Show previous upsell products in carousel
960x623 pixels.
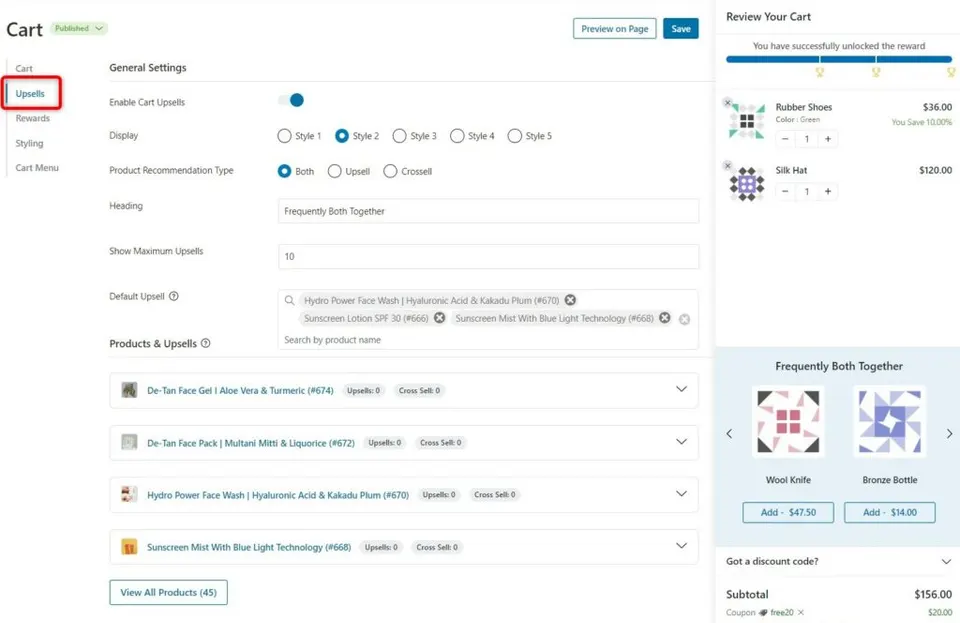point(729,433)
